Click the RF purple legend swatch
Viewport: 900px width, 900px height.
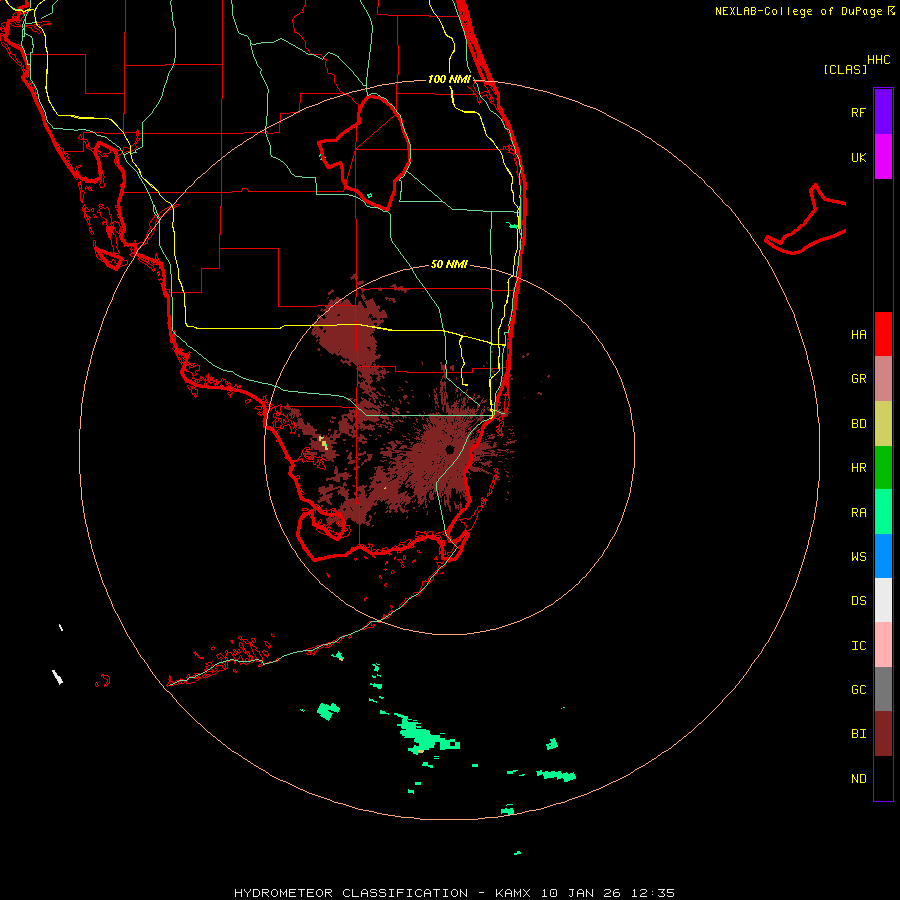[883, 111]
